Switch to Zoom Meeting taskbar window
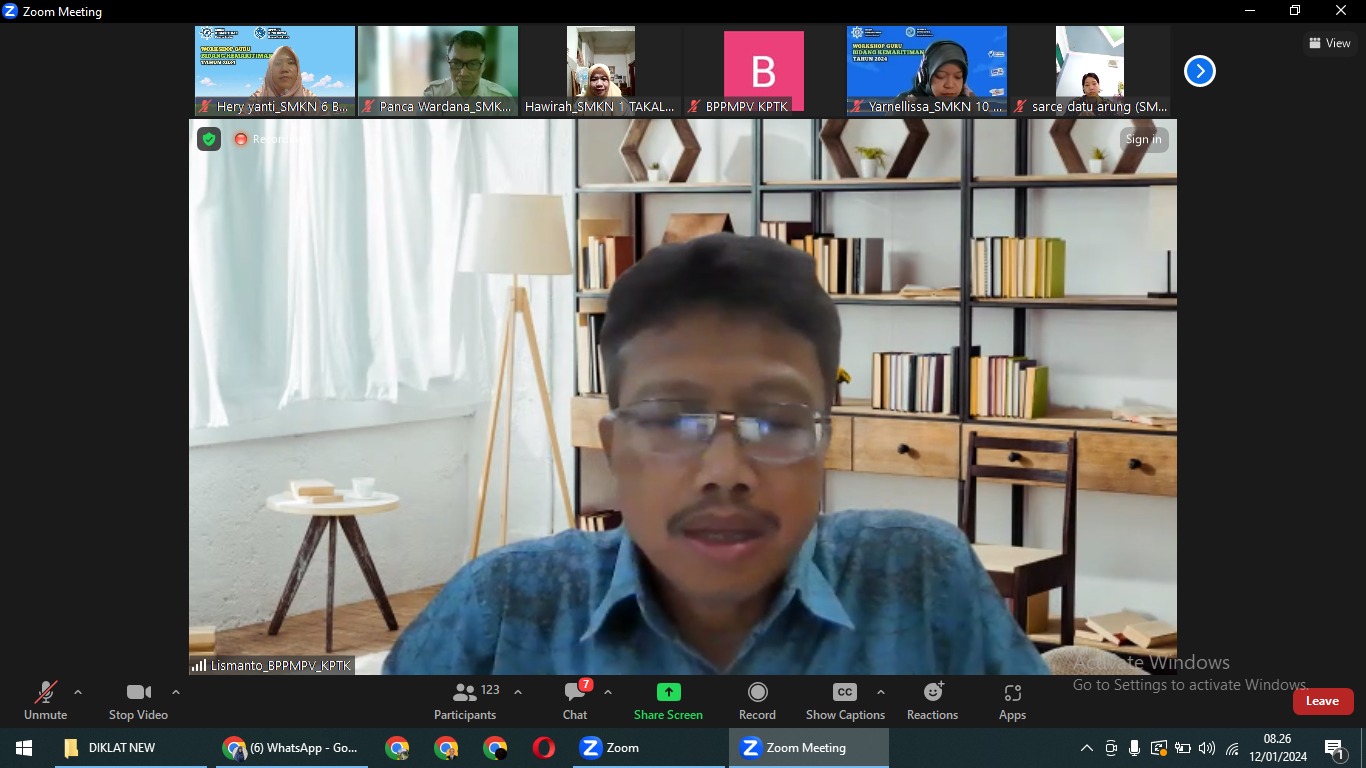1366x768 pixels. point(808,748)
